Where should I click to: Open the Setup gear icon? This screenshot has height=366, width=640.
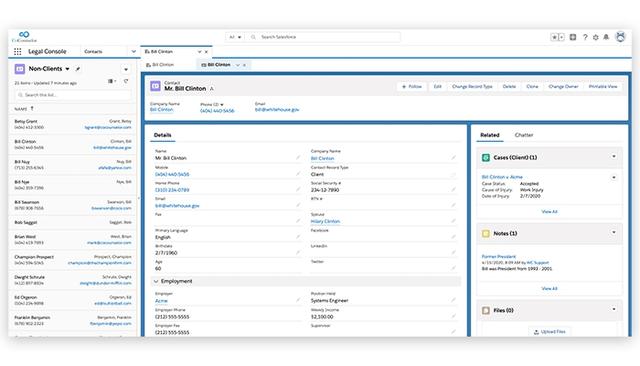(596, 37)
